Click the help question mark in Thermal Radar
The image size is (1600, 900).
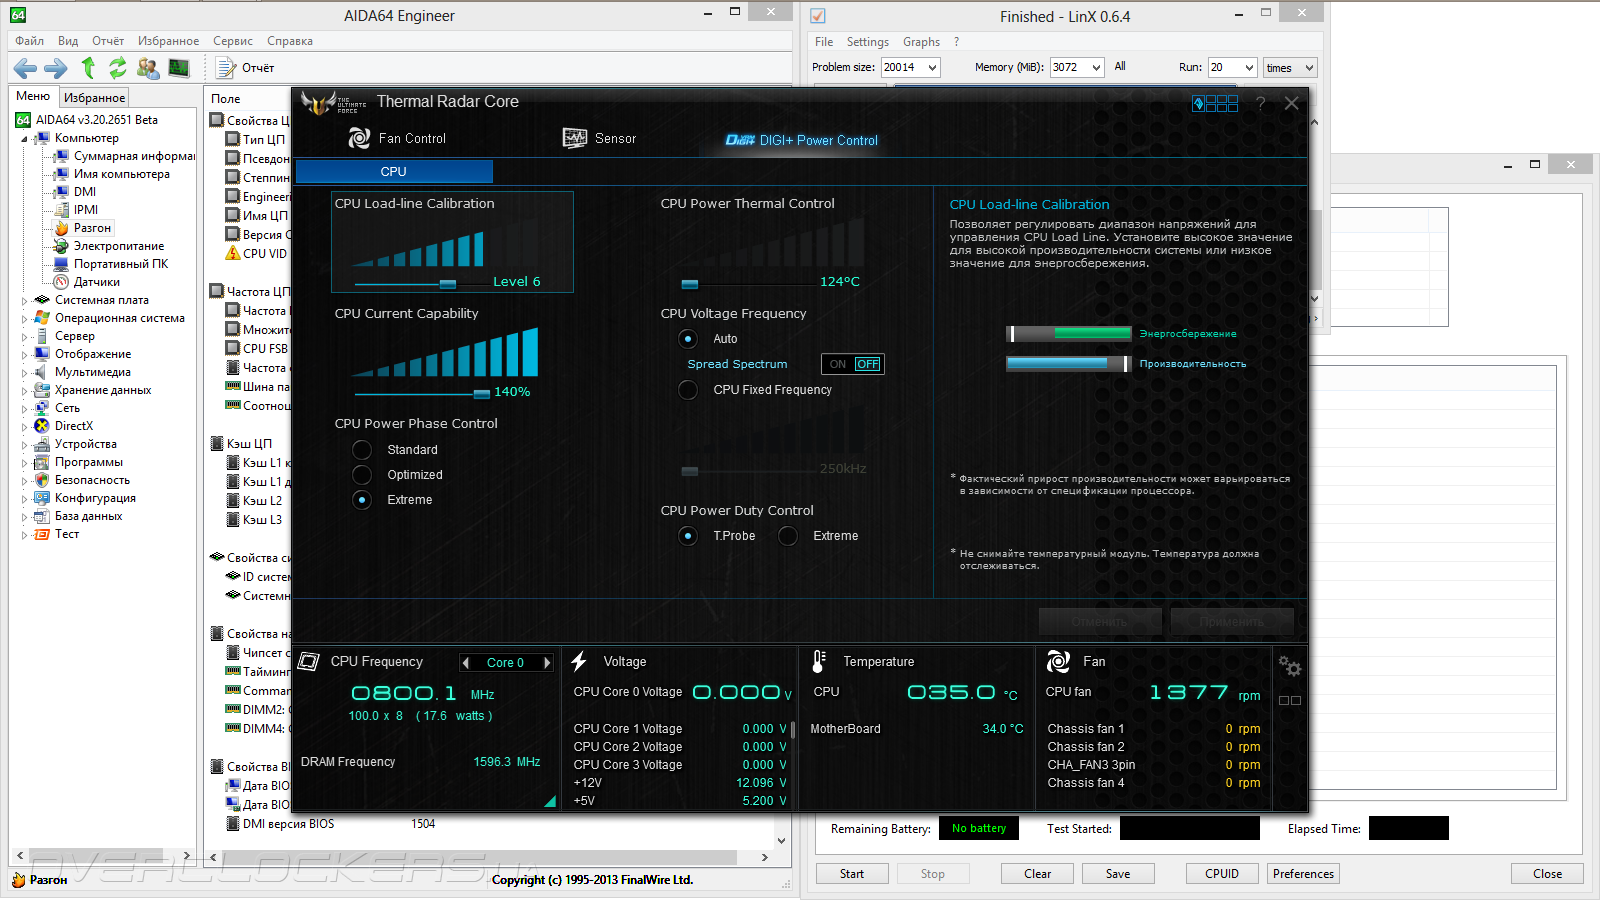pyautogui.click(x=1260, y=104)
